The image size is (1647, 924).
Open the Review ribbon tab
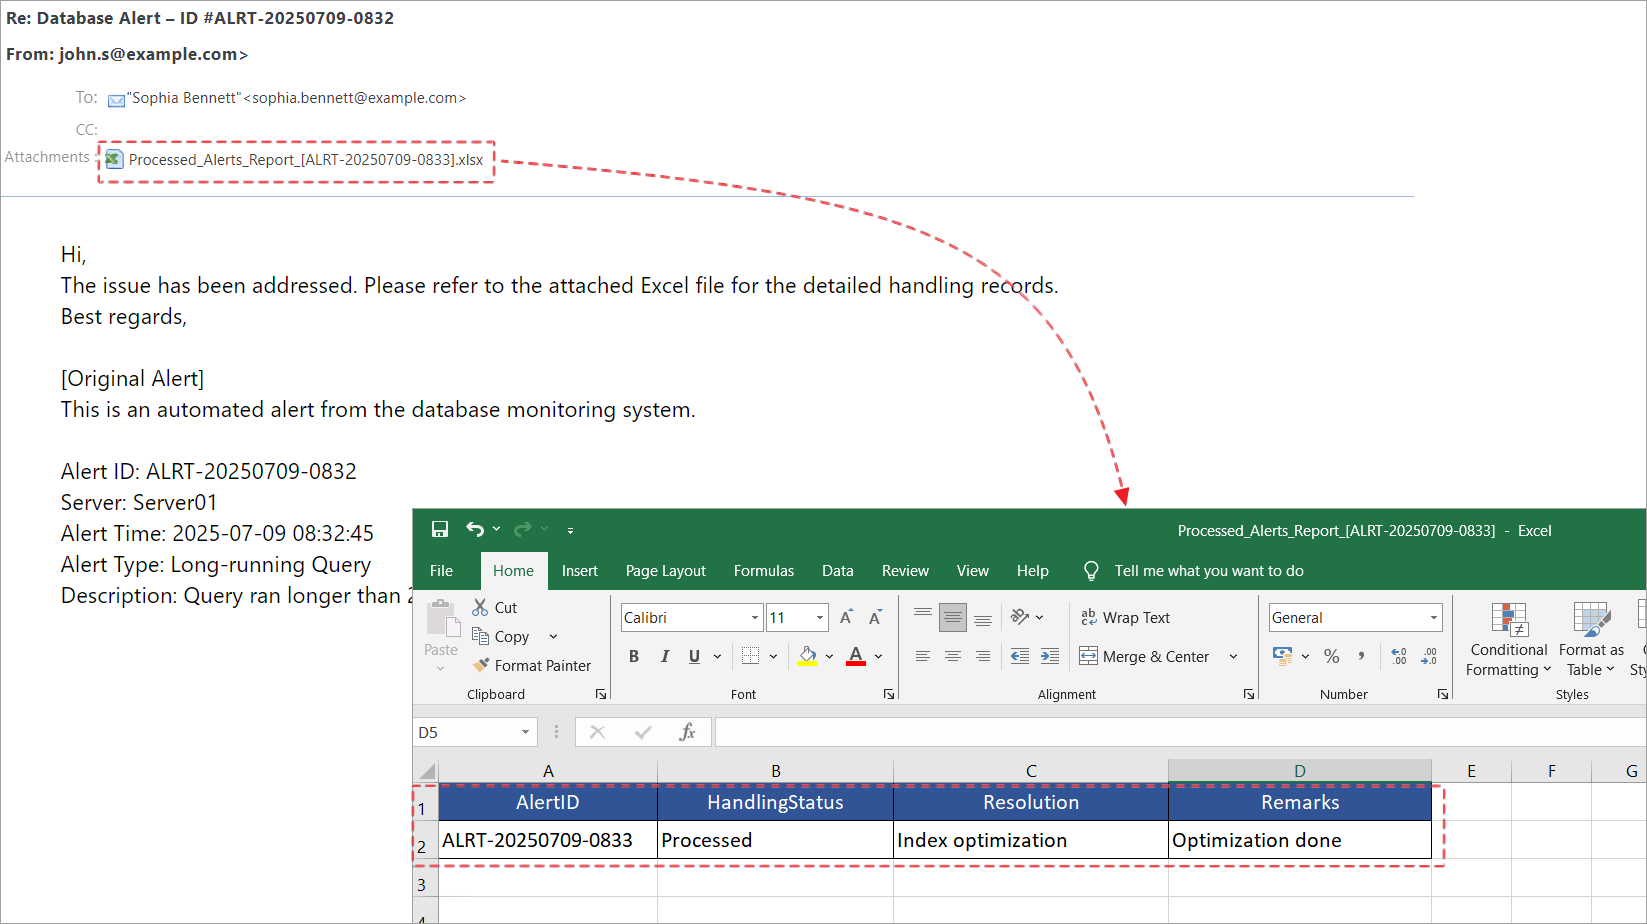905,570
